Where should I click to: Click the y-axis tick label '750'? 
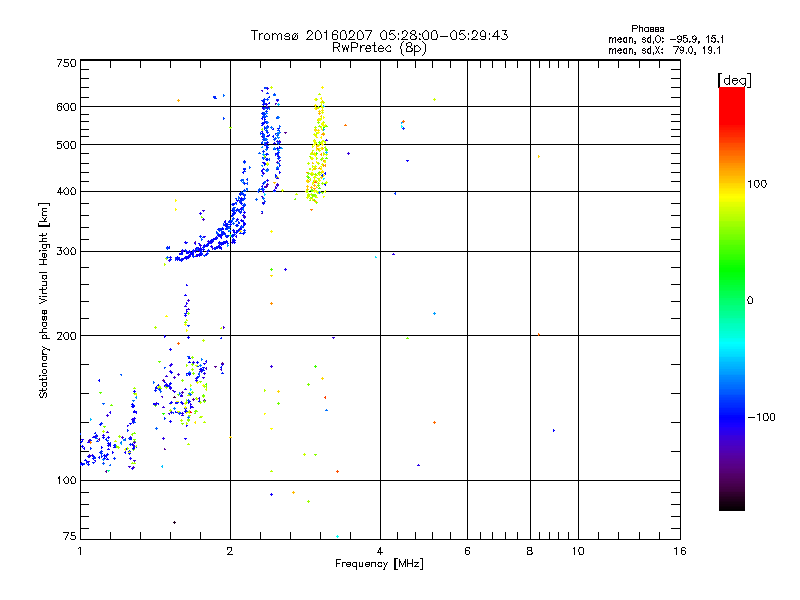tap(66, 63)
